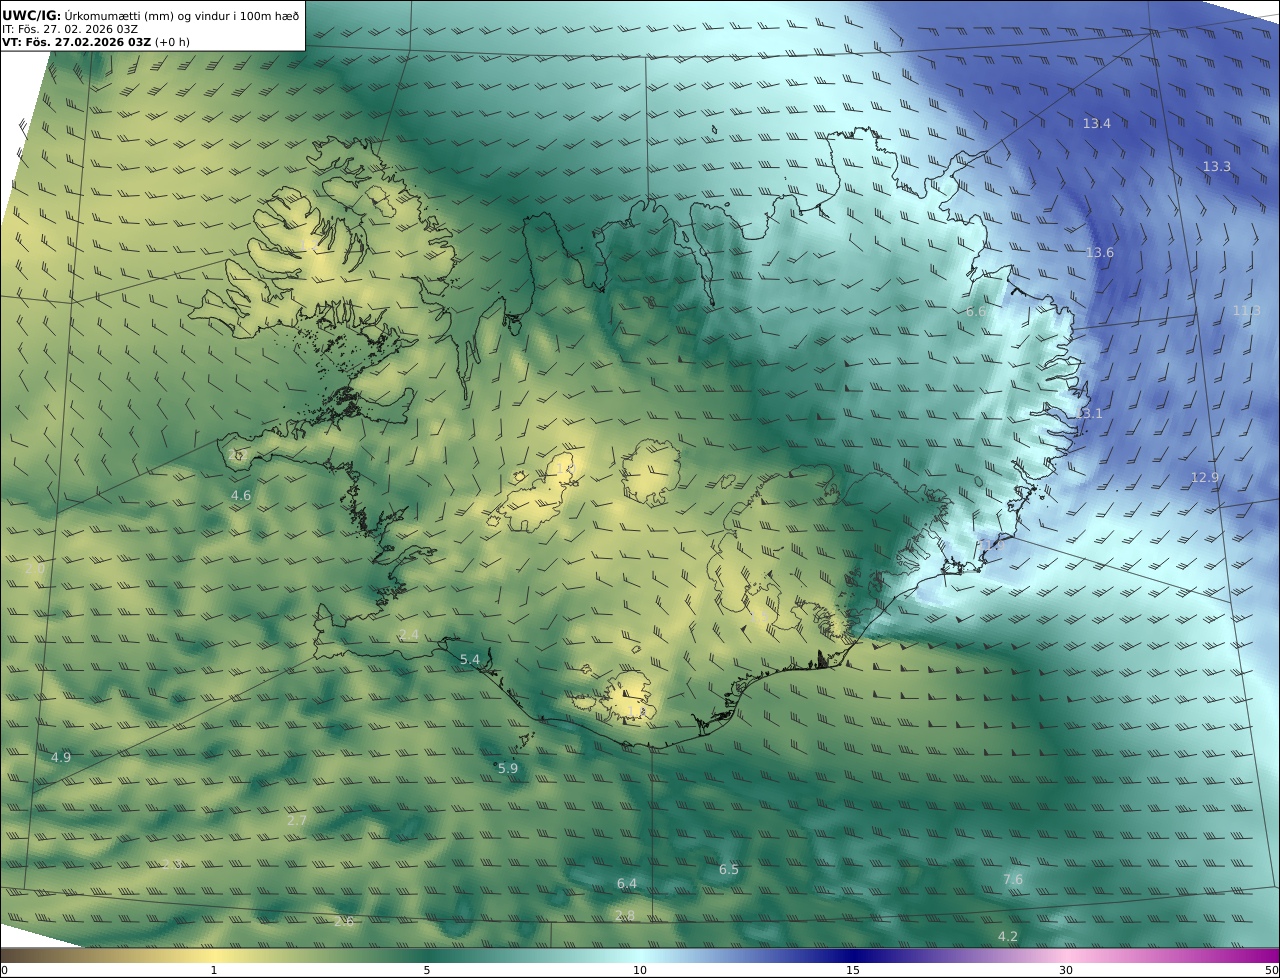The height and width of the screenshot is (978, 1280).
Task: Select the 2.4 value label
Action: coord(408,634)
